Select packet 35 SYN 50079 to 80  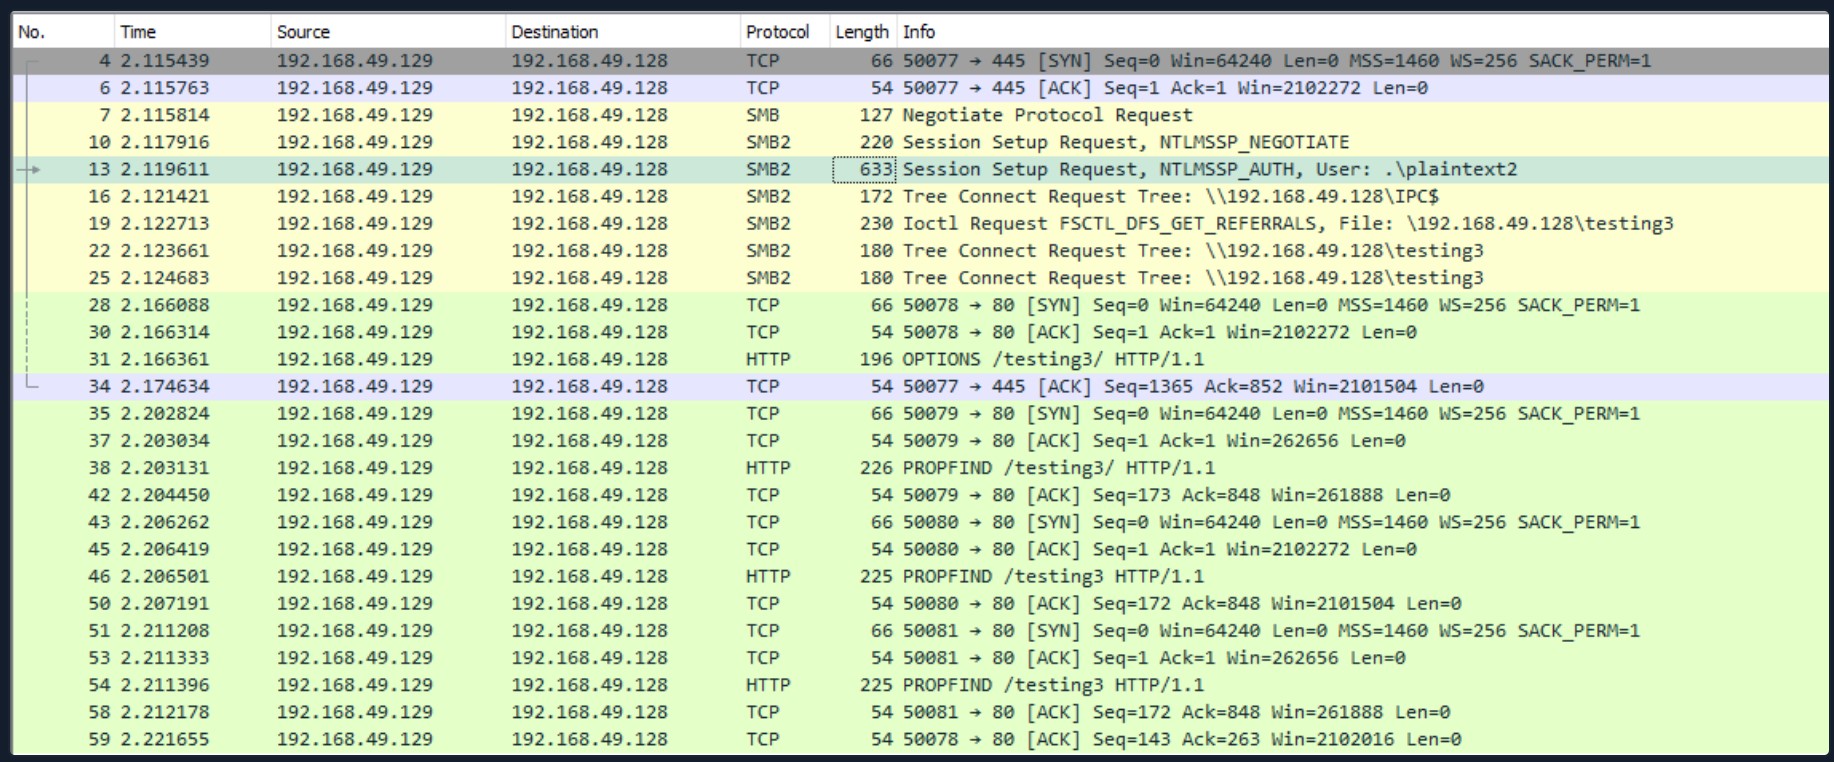coord(920,413)
